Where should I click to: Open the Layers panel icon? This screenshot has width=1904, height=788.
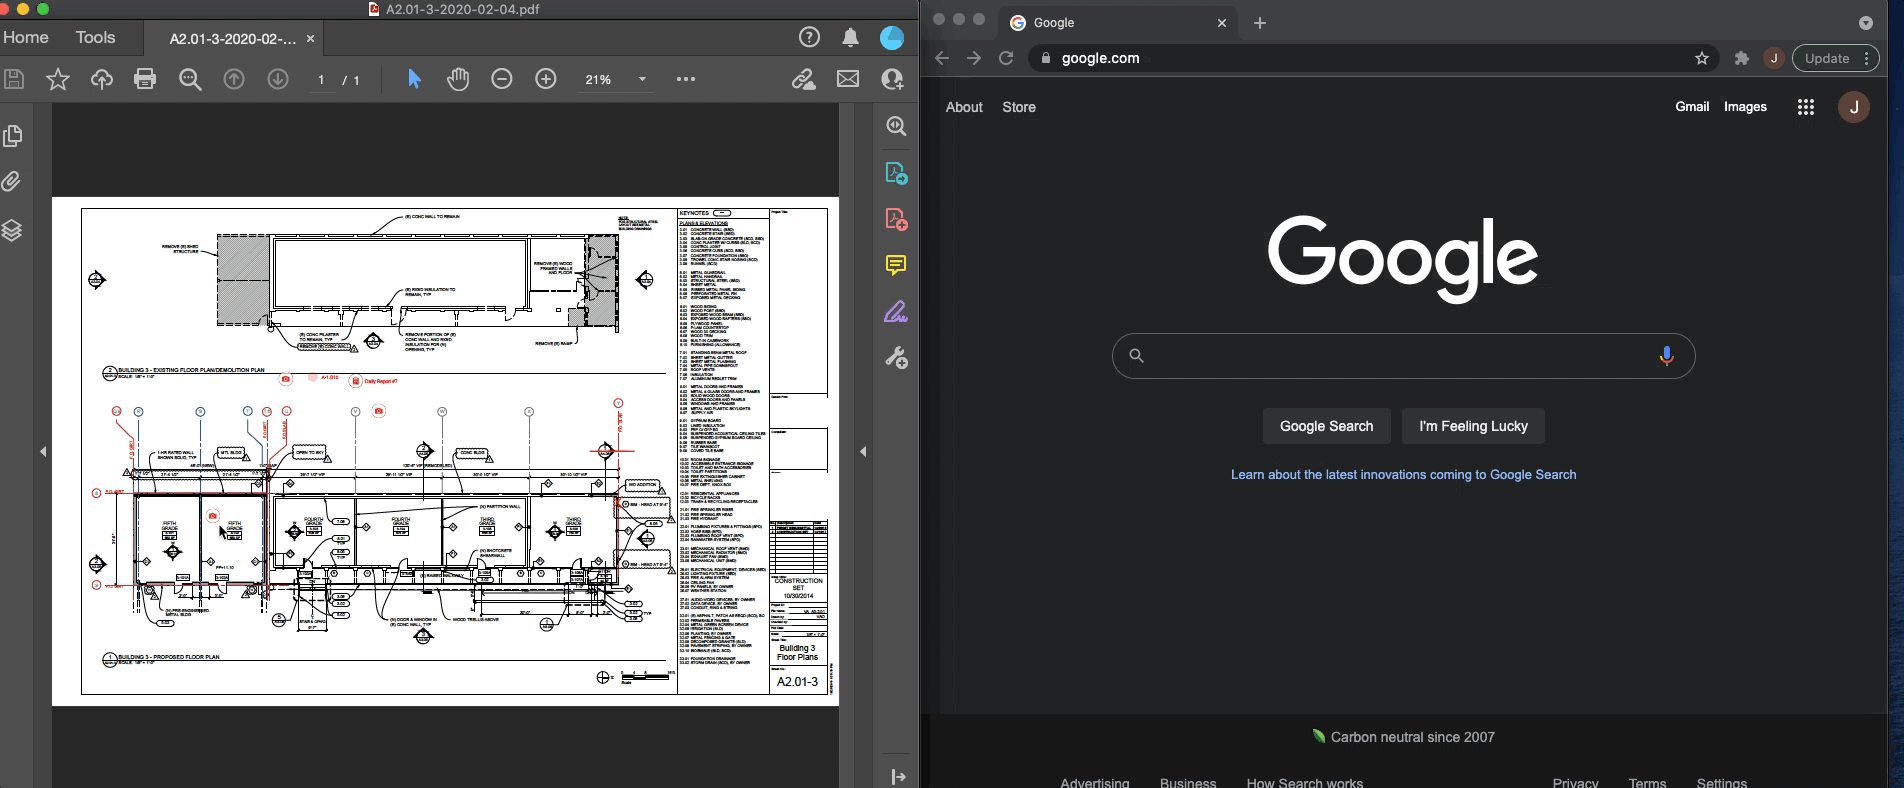coord(13,230)
